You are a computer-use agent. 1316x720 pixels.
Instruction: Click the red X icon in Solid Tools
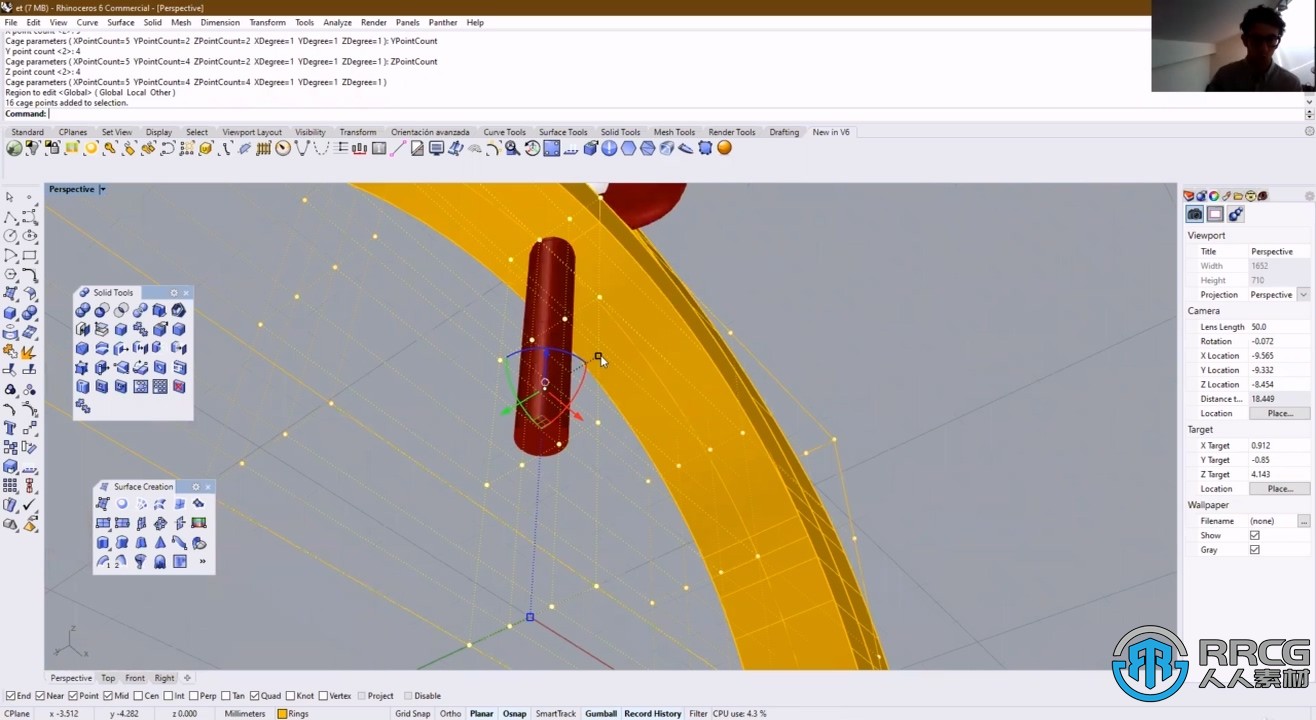179,386
